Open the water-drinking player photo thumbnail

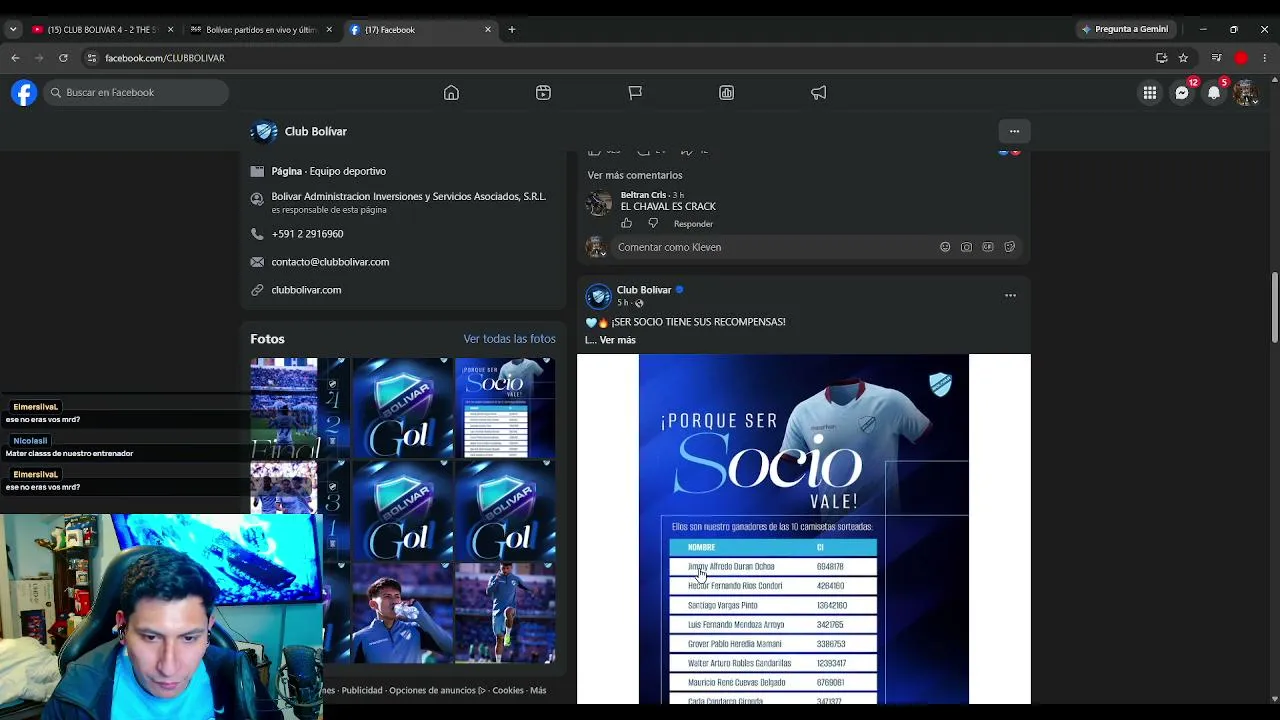[x=403, y=613]
